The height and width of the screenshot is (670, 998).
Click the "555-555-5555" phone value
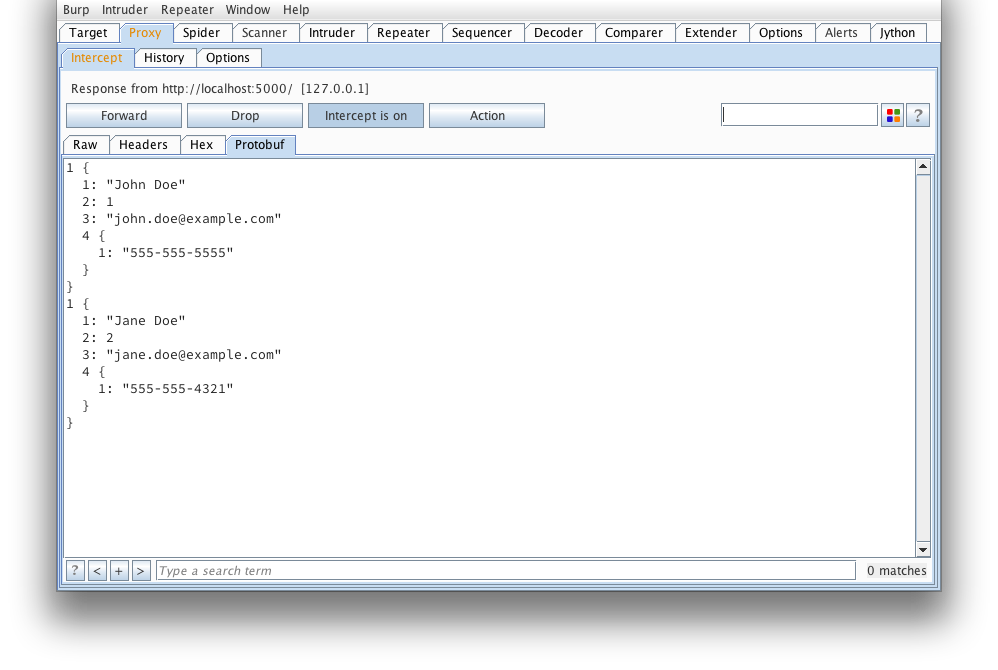(178, 253)
